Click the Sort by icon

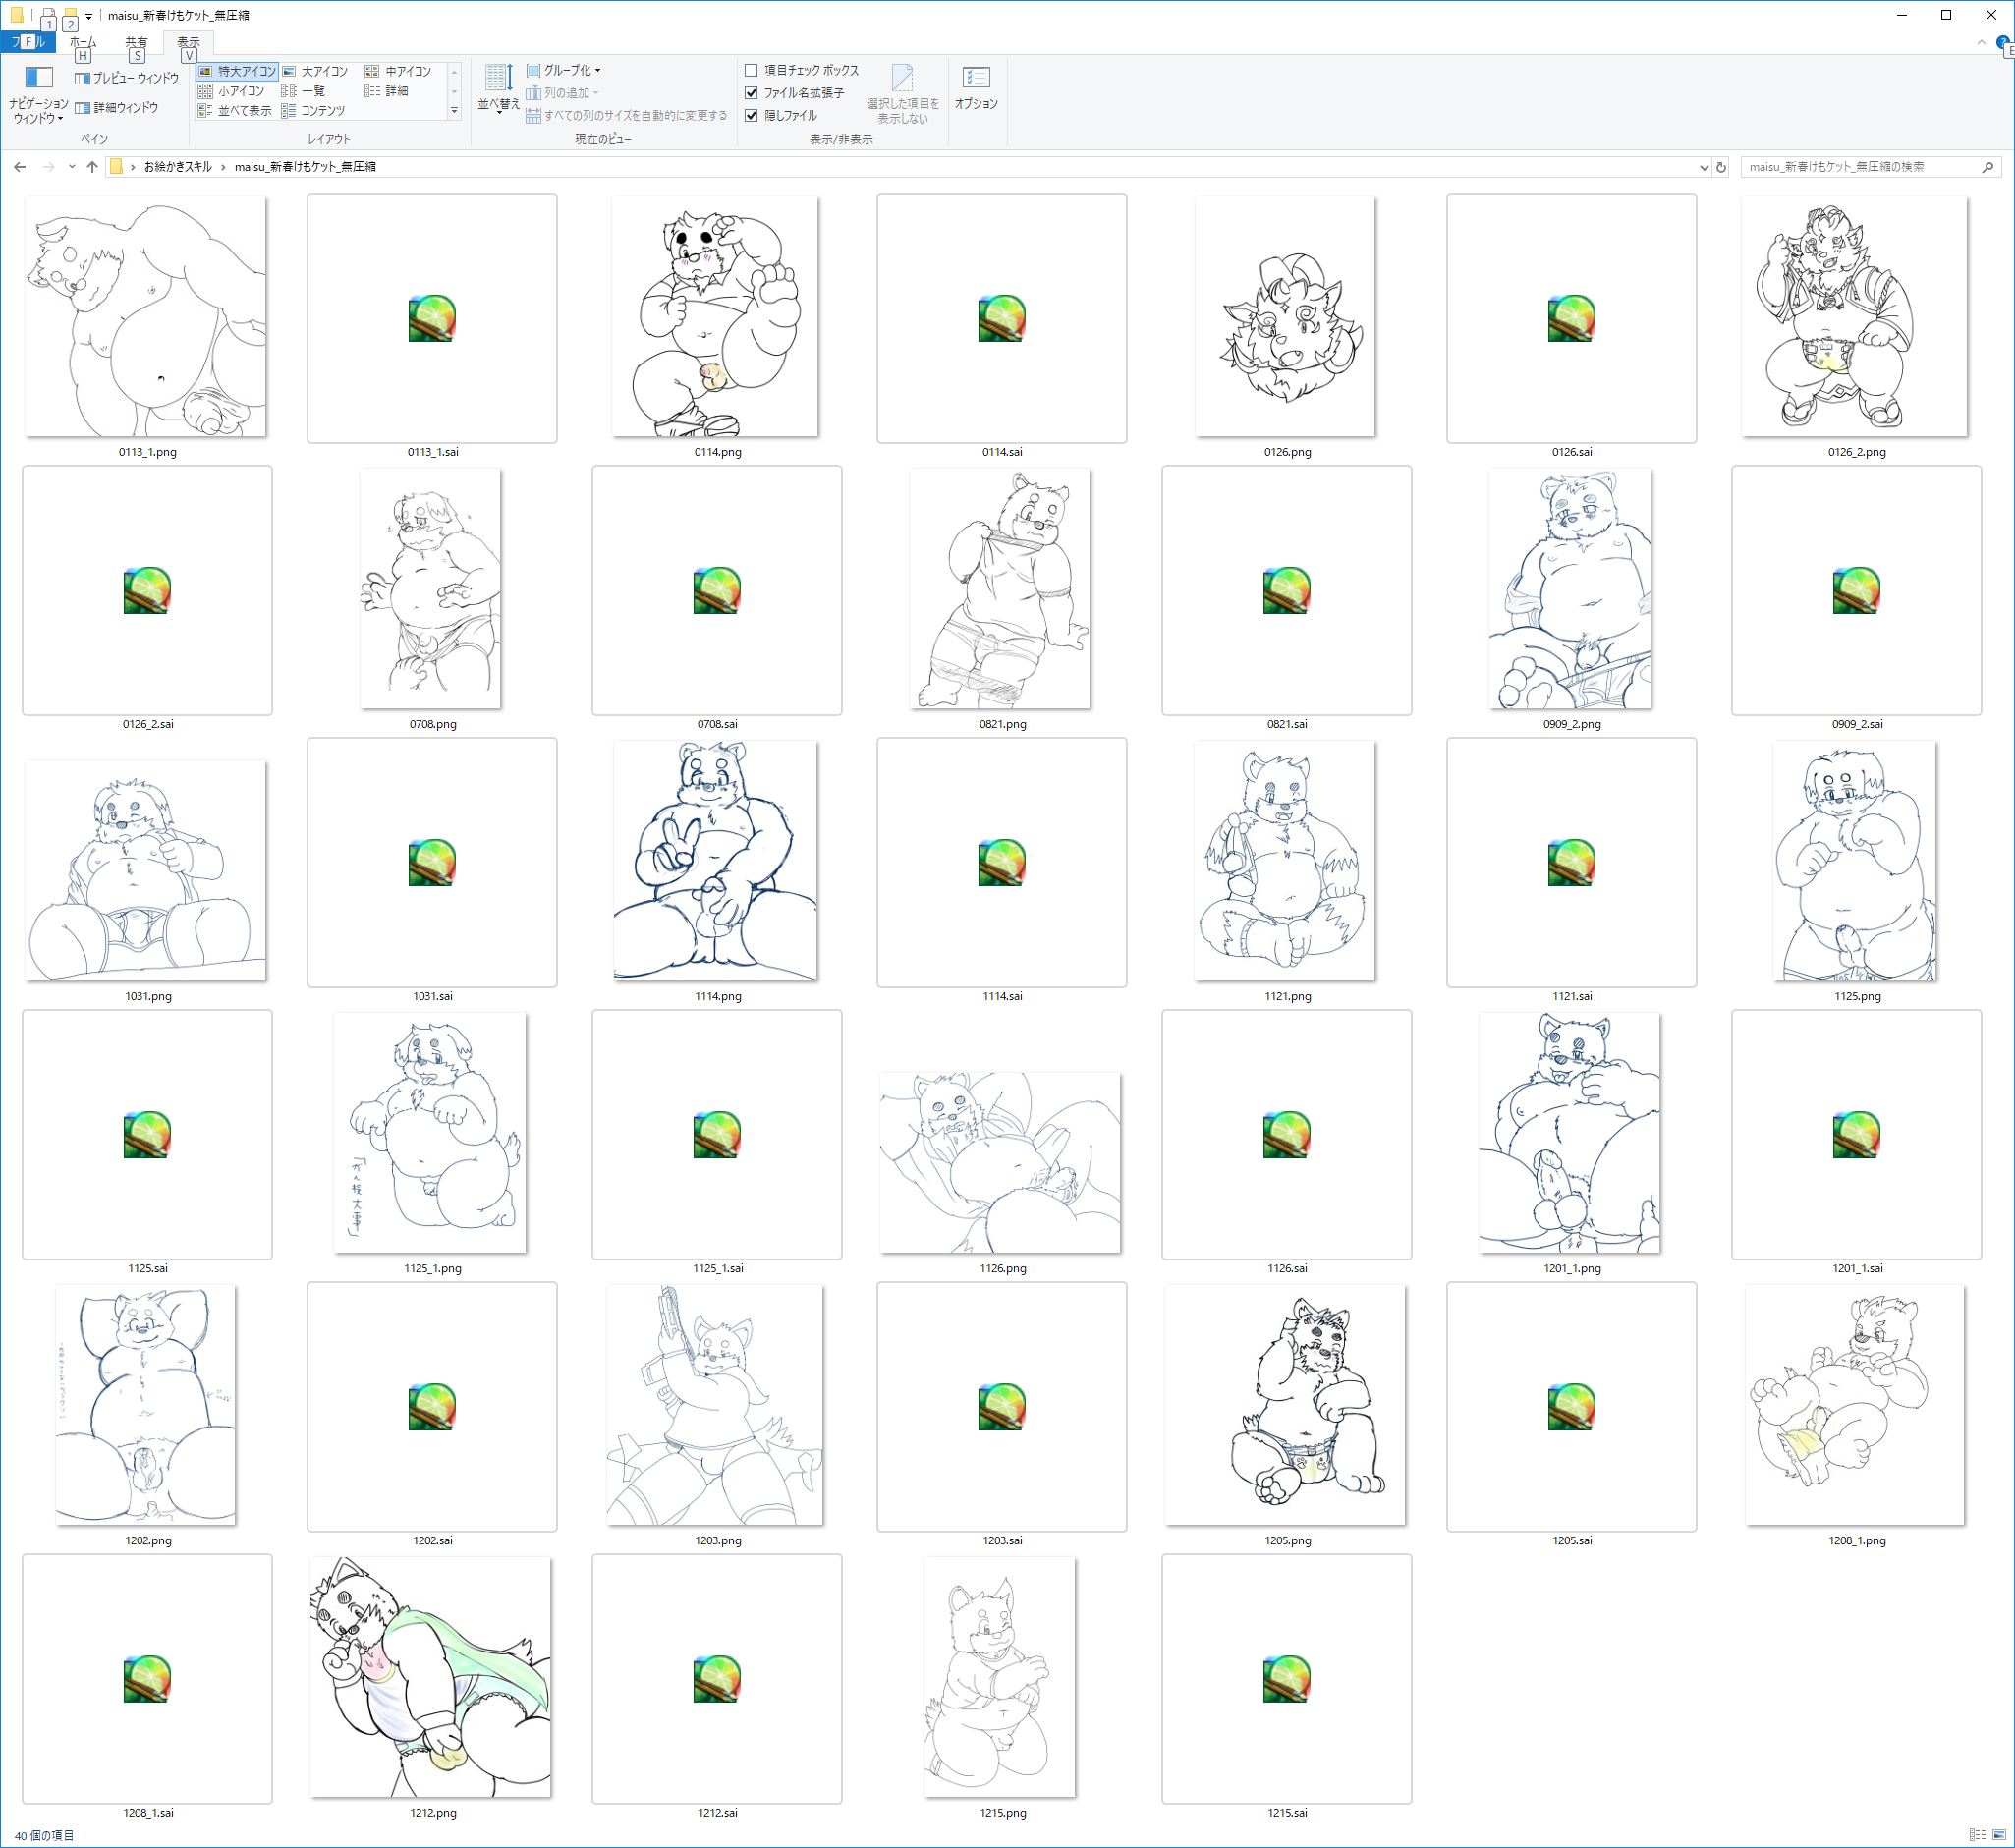[x=497, y=78]
